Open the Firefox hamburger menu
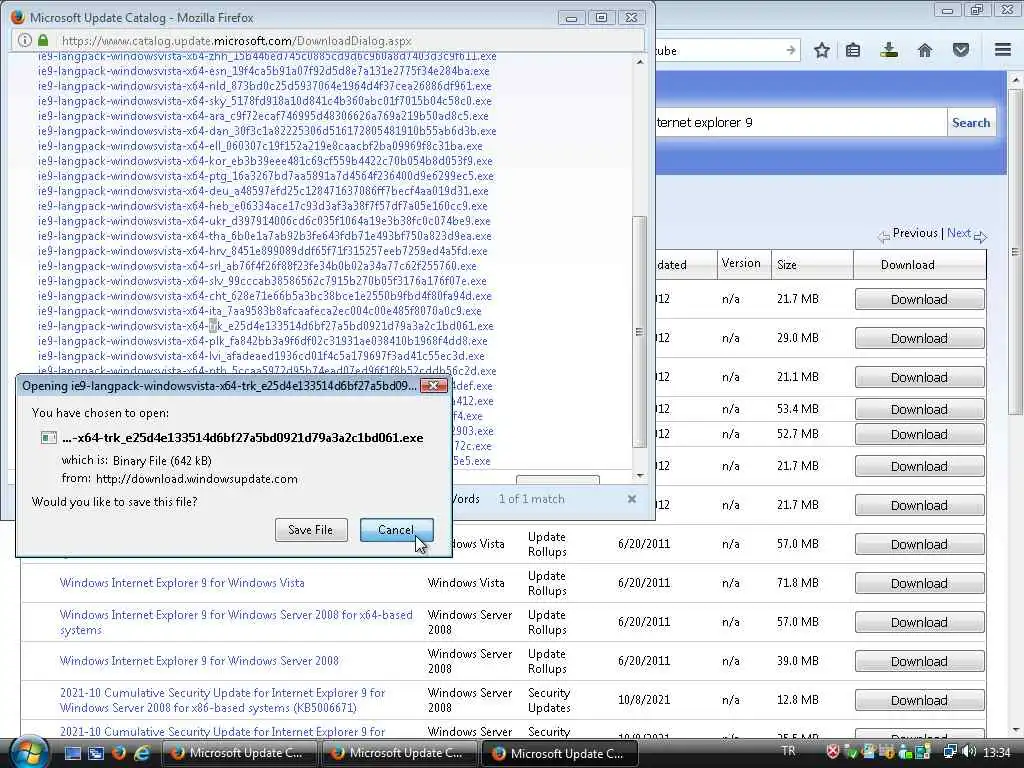This screenshot has height=768, width=1024. (x=1003, y=50)
